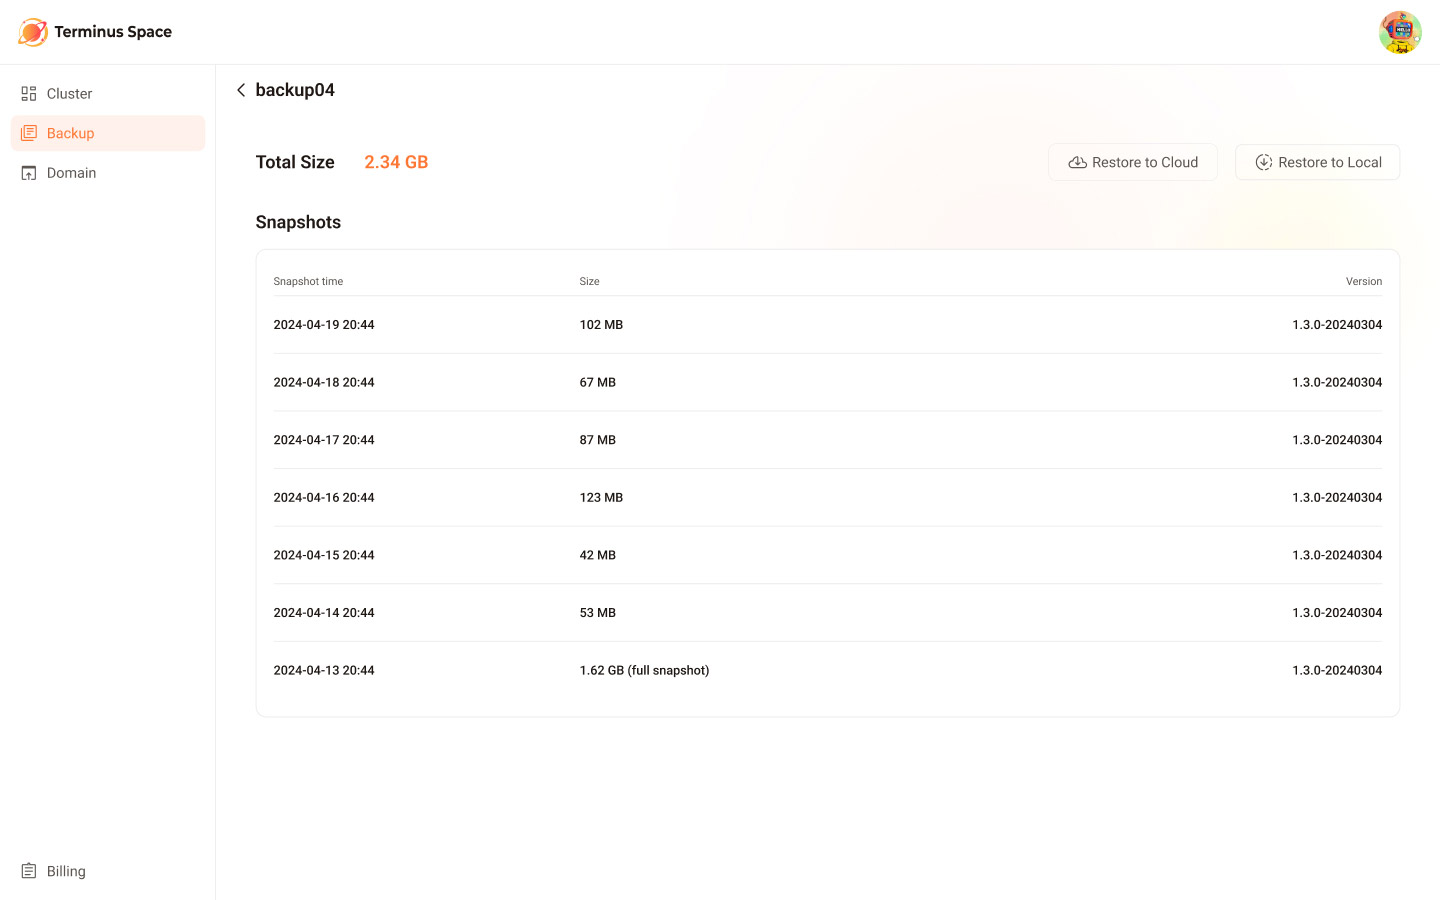Viewport: 1440px width, 900px height.
Task: Click the download icon on Restore to Local
Action: tap(1264, 163)
